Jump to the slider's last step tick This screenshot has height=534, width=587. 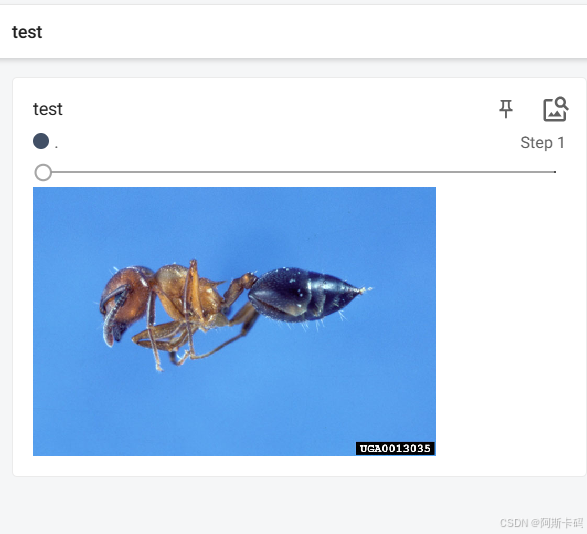[555, 172]
